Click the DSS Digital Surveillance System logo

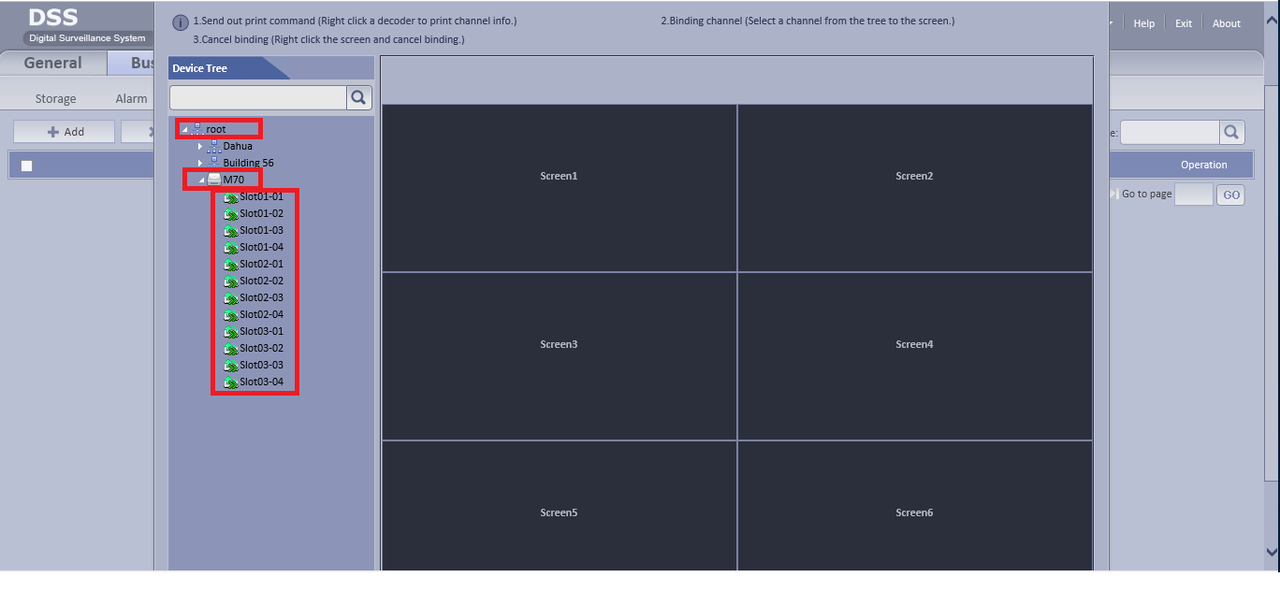(x=87, y=25)
